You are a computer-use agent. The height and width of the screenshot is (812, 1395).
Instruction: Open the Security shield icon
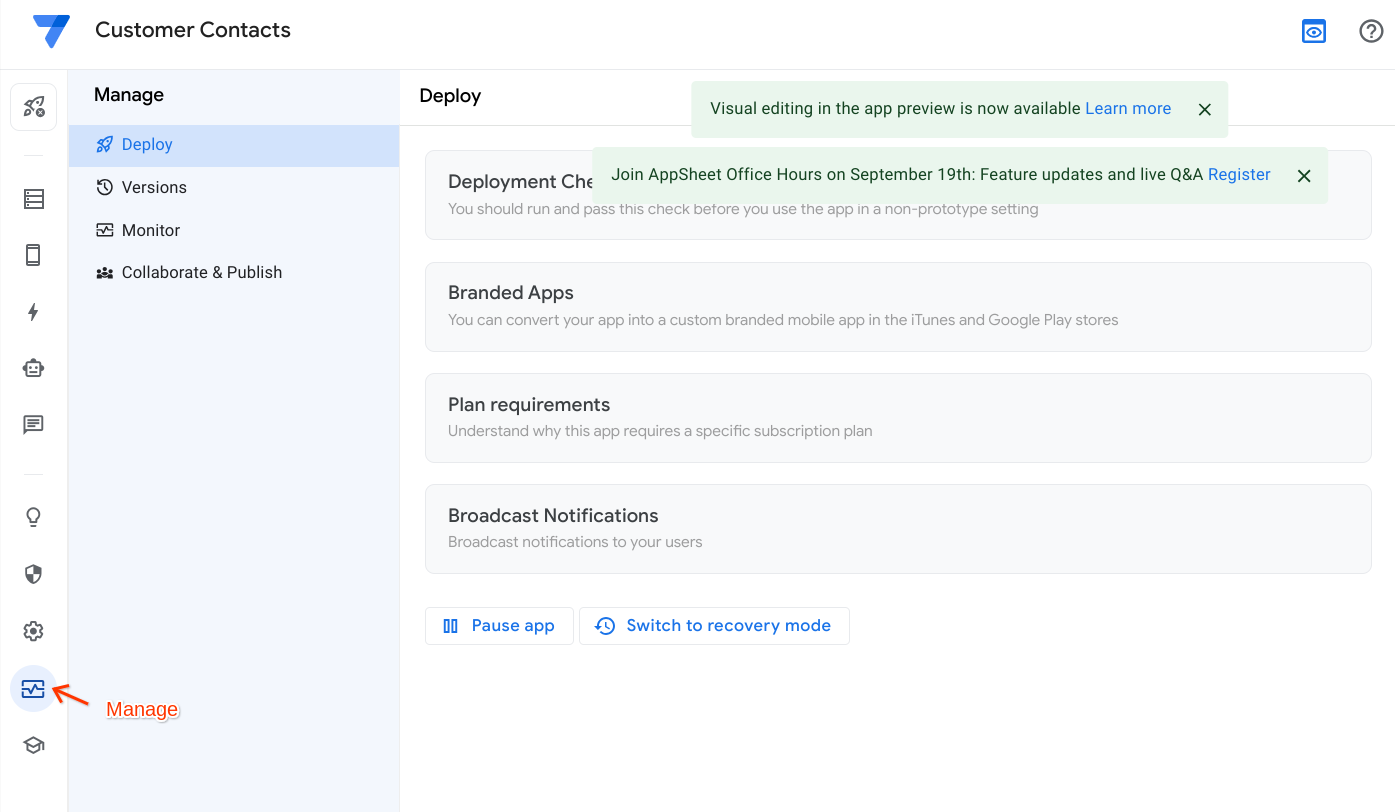[34, 574]
